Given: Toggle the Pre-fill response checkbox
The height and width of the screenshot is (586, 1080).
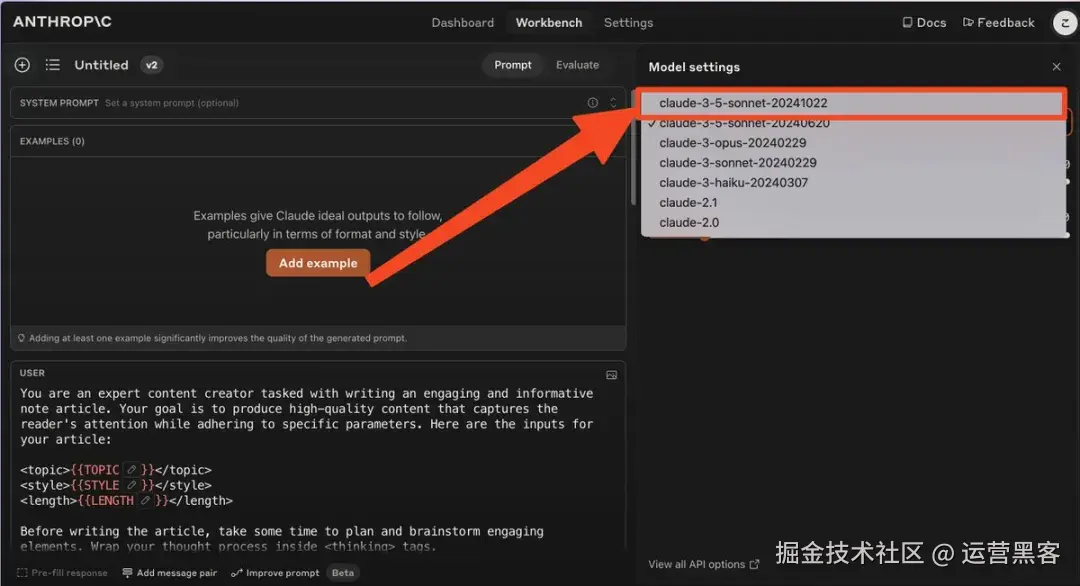Looking at the screenshot, I should pyautogui.click(x=22, y=573).
